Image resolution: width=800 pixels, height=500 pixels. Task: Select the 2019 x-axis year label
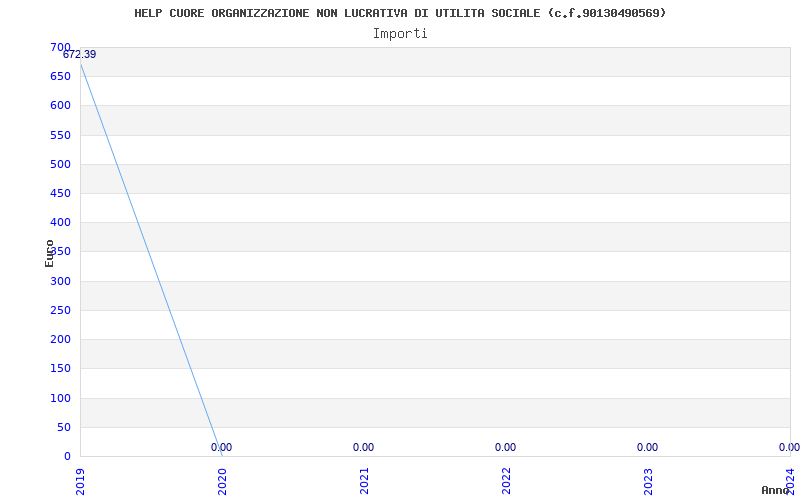[80, 482]
